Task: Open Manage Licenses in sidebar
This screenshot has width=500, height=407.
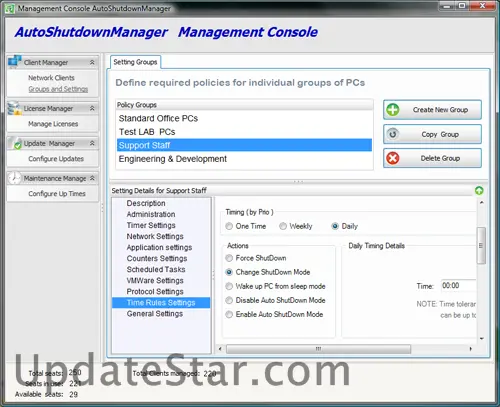Action: coord(53,124)
